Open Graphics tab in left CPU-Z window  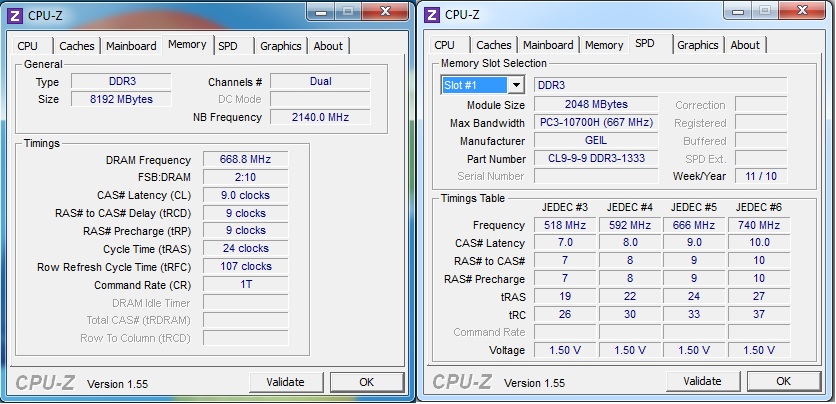[281, 46]
